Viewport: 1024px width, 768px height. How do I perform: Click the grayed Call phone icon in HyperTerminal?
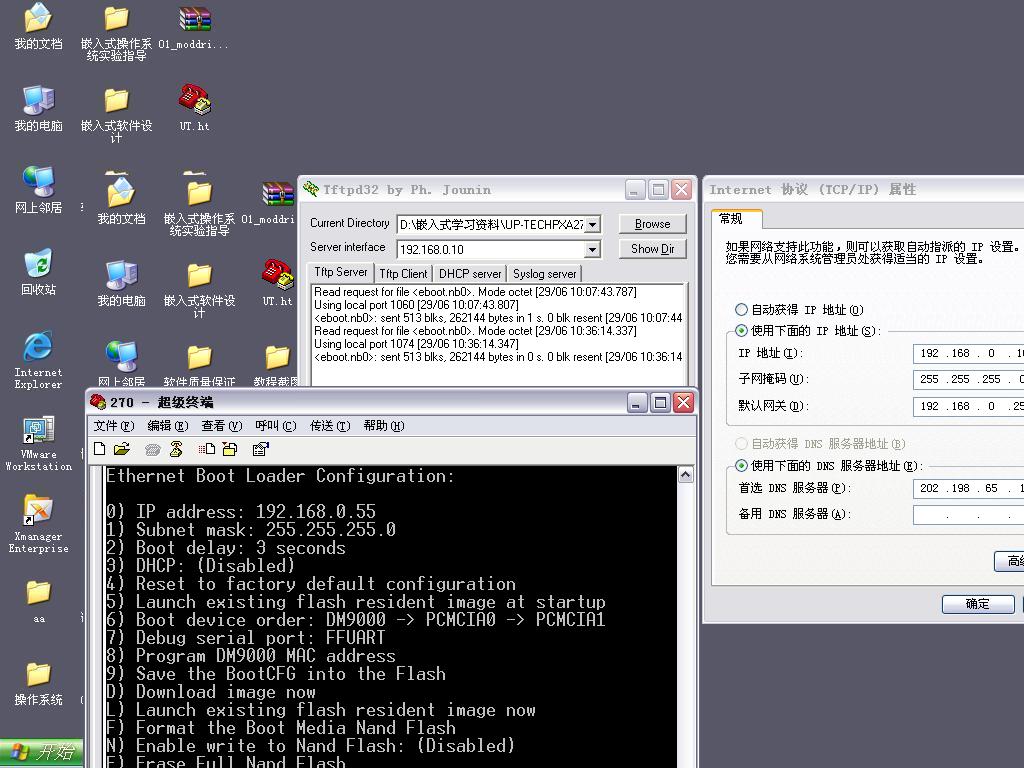tap(153, 449)
